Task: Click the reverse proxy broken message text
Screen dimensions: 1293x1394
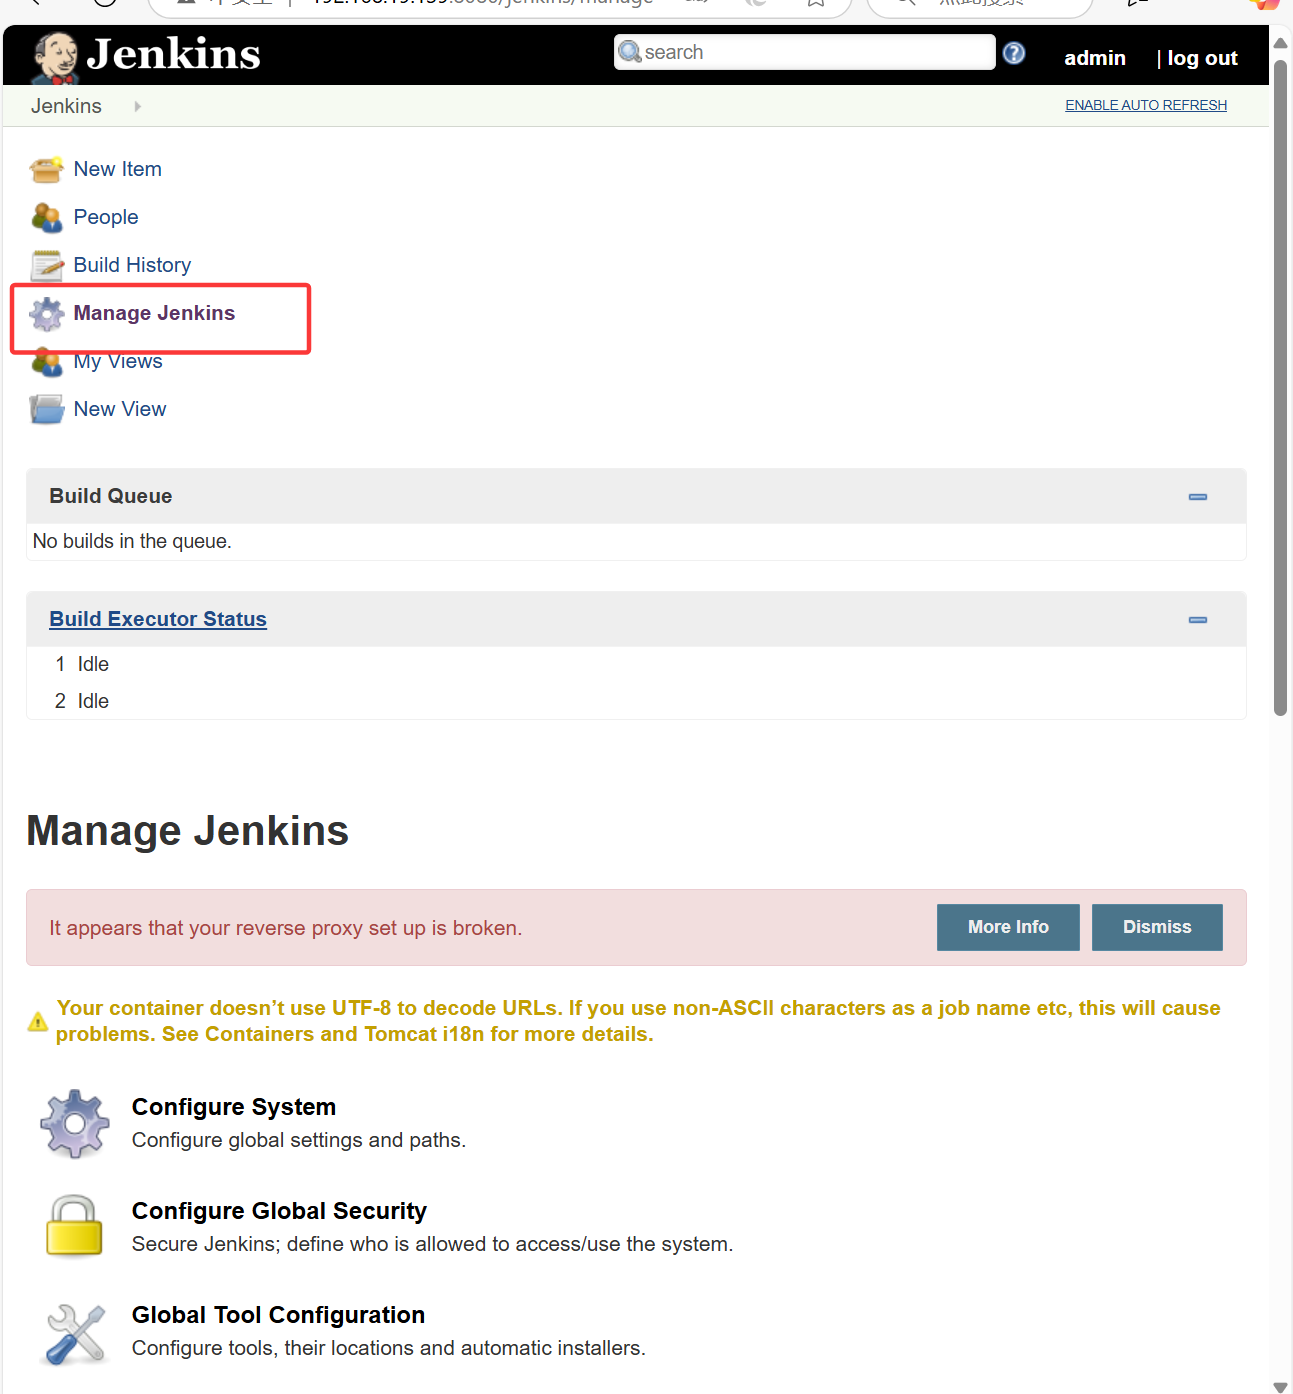Action: pyautogui.click(x=286, y=928)
